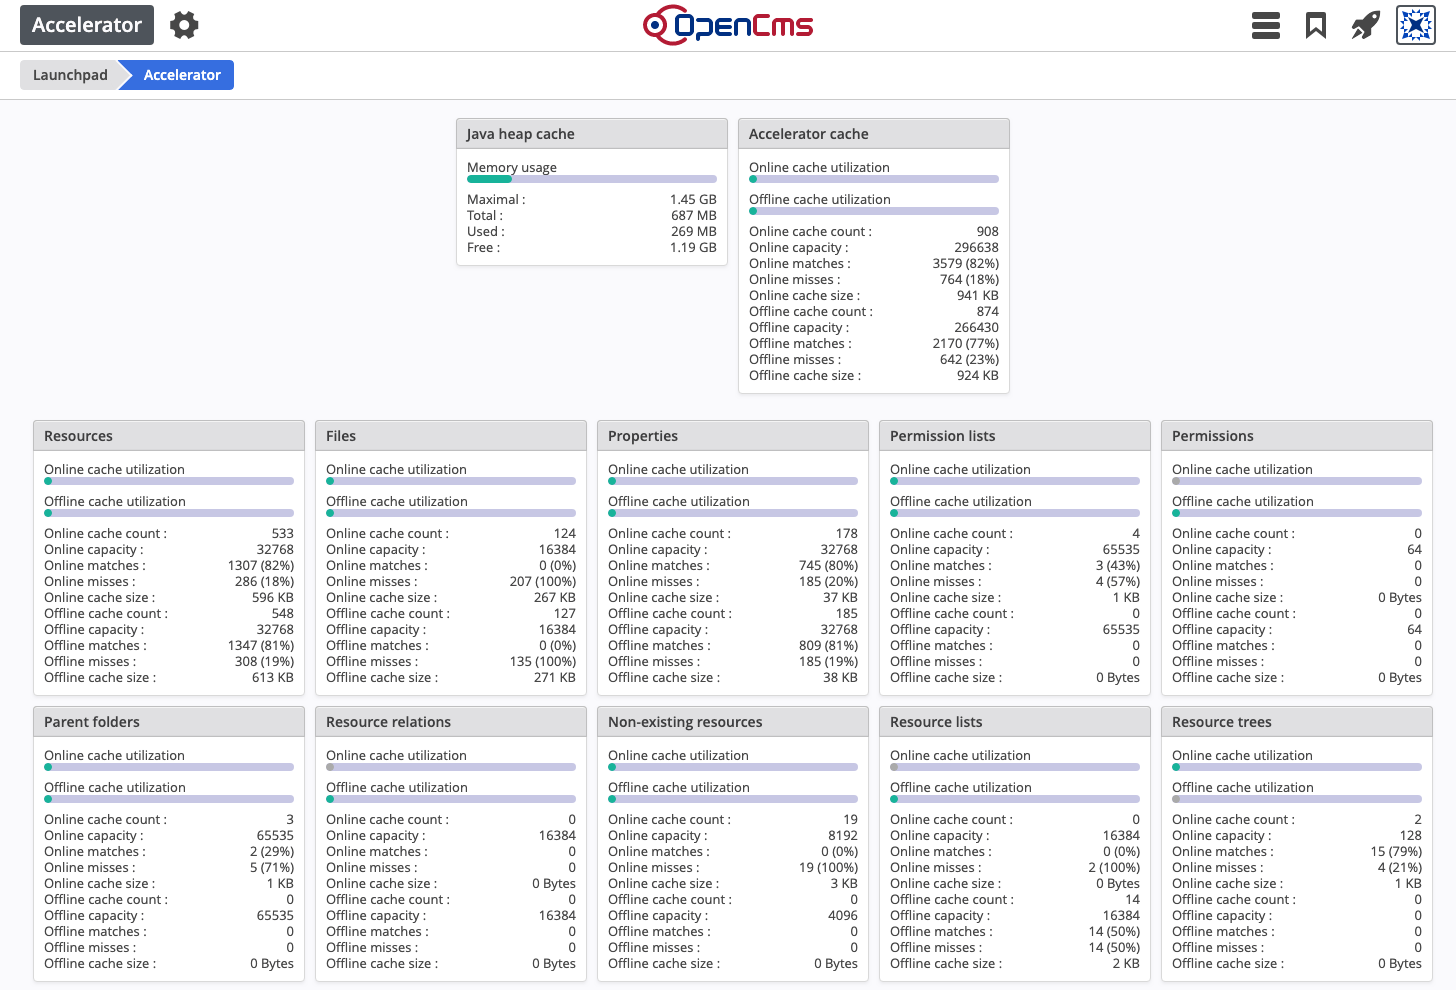
Task: Click Online misses value 764 (18%)
Action: point(969,279)
